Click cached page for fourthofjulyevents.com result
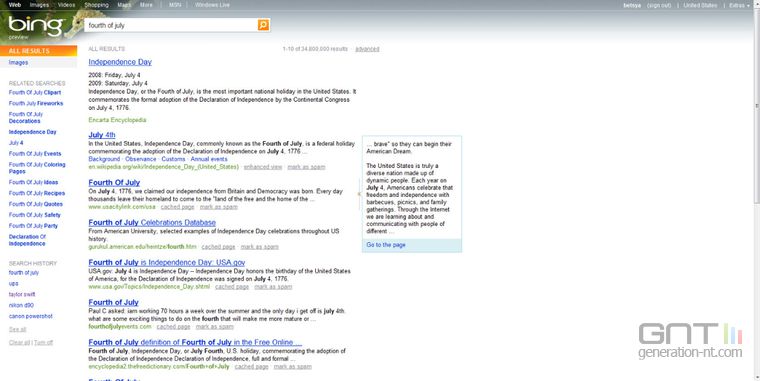Viewport: 760px width, 381px height. point(174,327)
